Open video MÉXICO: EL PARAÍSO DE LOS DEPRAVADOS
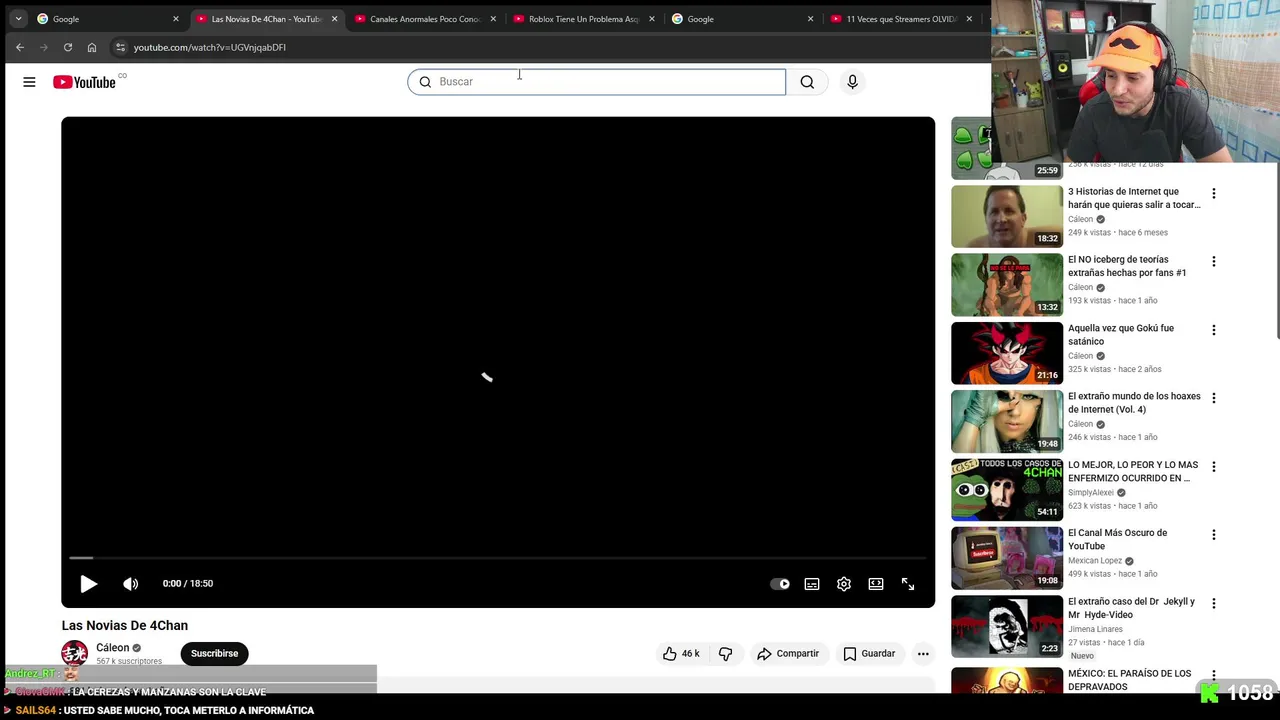 pyautogui.click(x=1129, y=680)
